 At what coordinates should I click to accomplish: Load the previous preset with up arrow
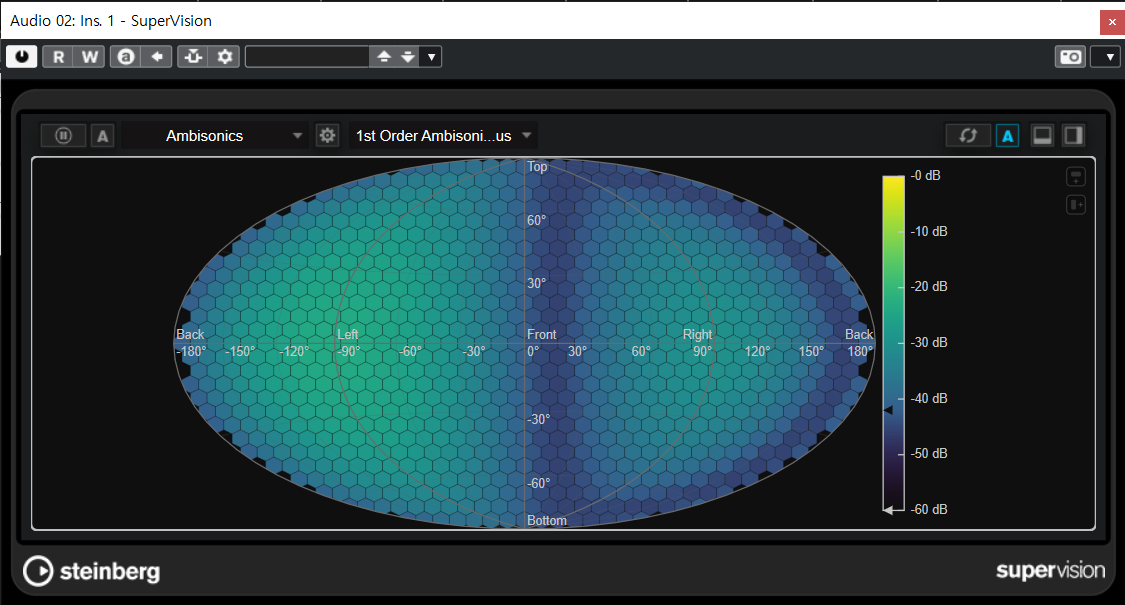point(384,57)
